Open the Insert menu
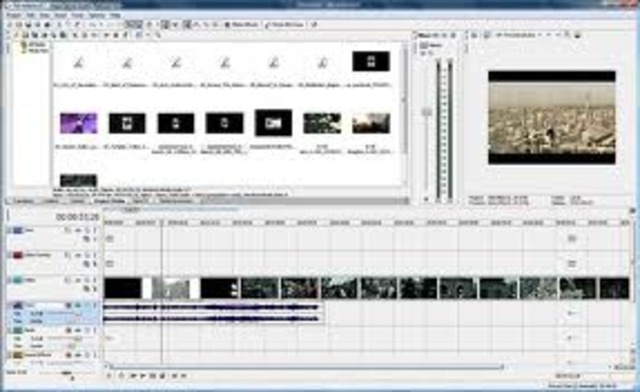The height and width of the screenshot is (392, 640). coord(60,15)
